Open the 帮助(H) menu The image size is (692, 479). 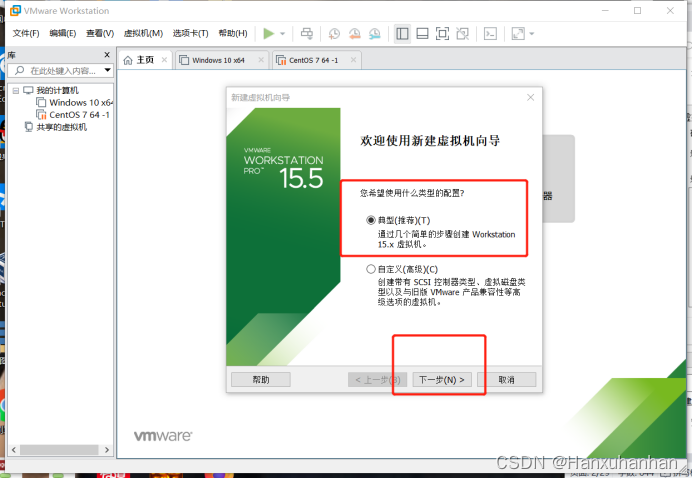pyautogui.click(x=233, y=33)
